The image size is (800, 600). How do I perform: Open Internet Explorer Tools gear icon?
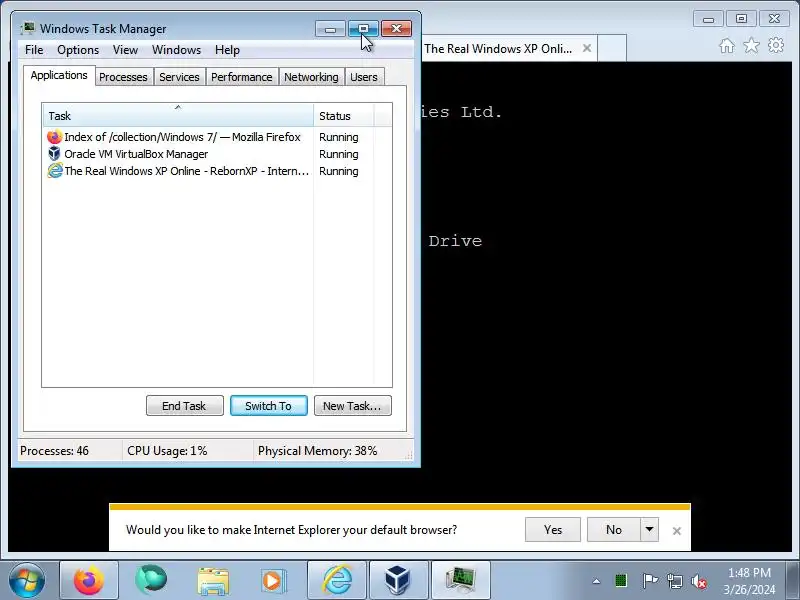pos(776,45)
